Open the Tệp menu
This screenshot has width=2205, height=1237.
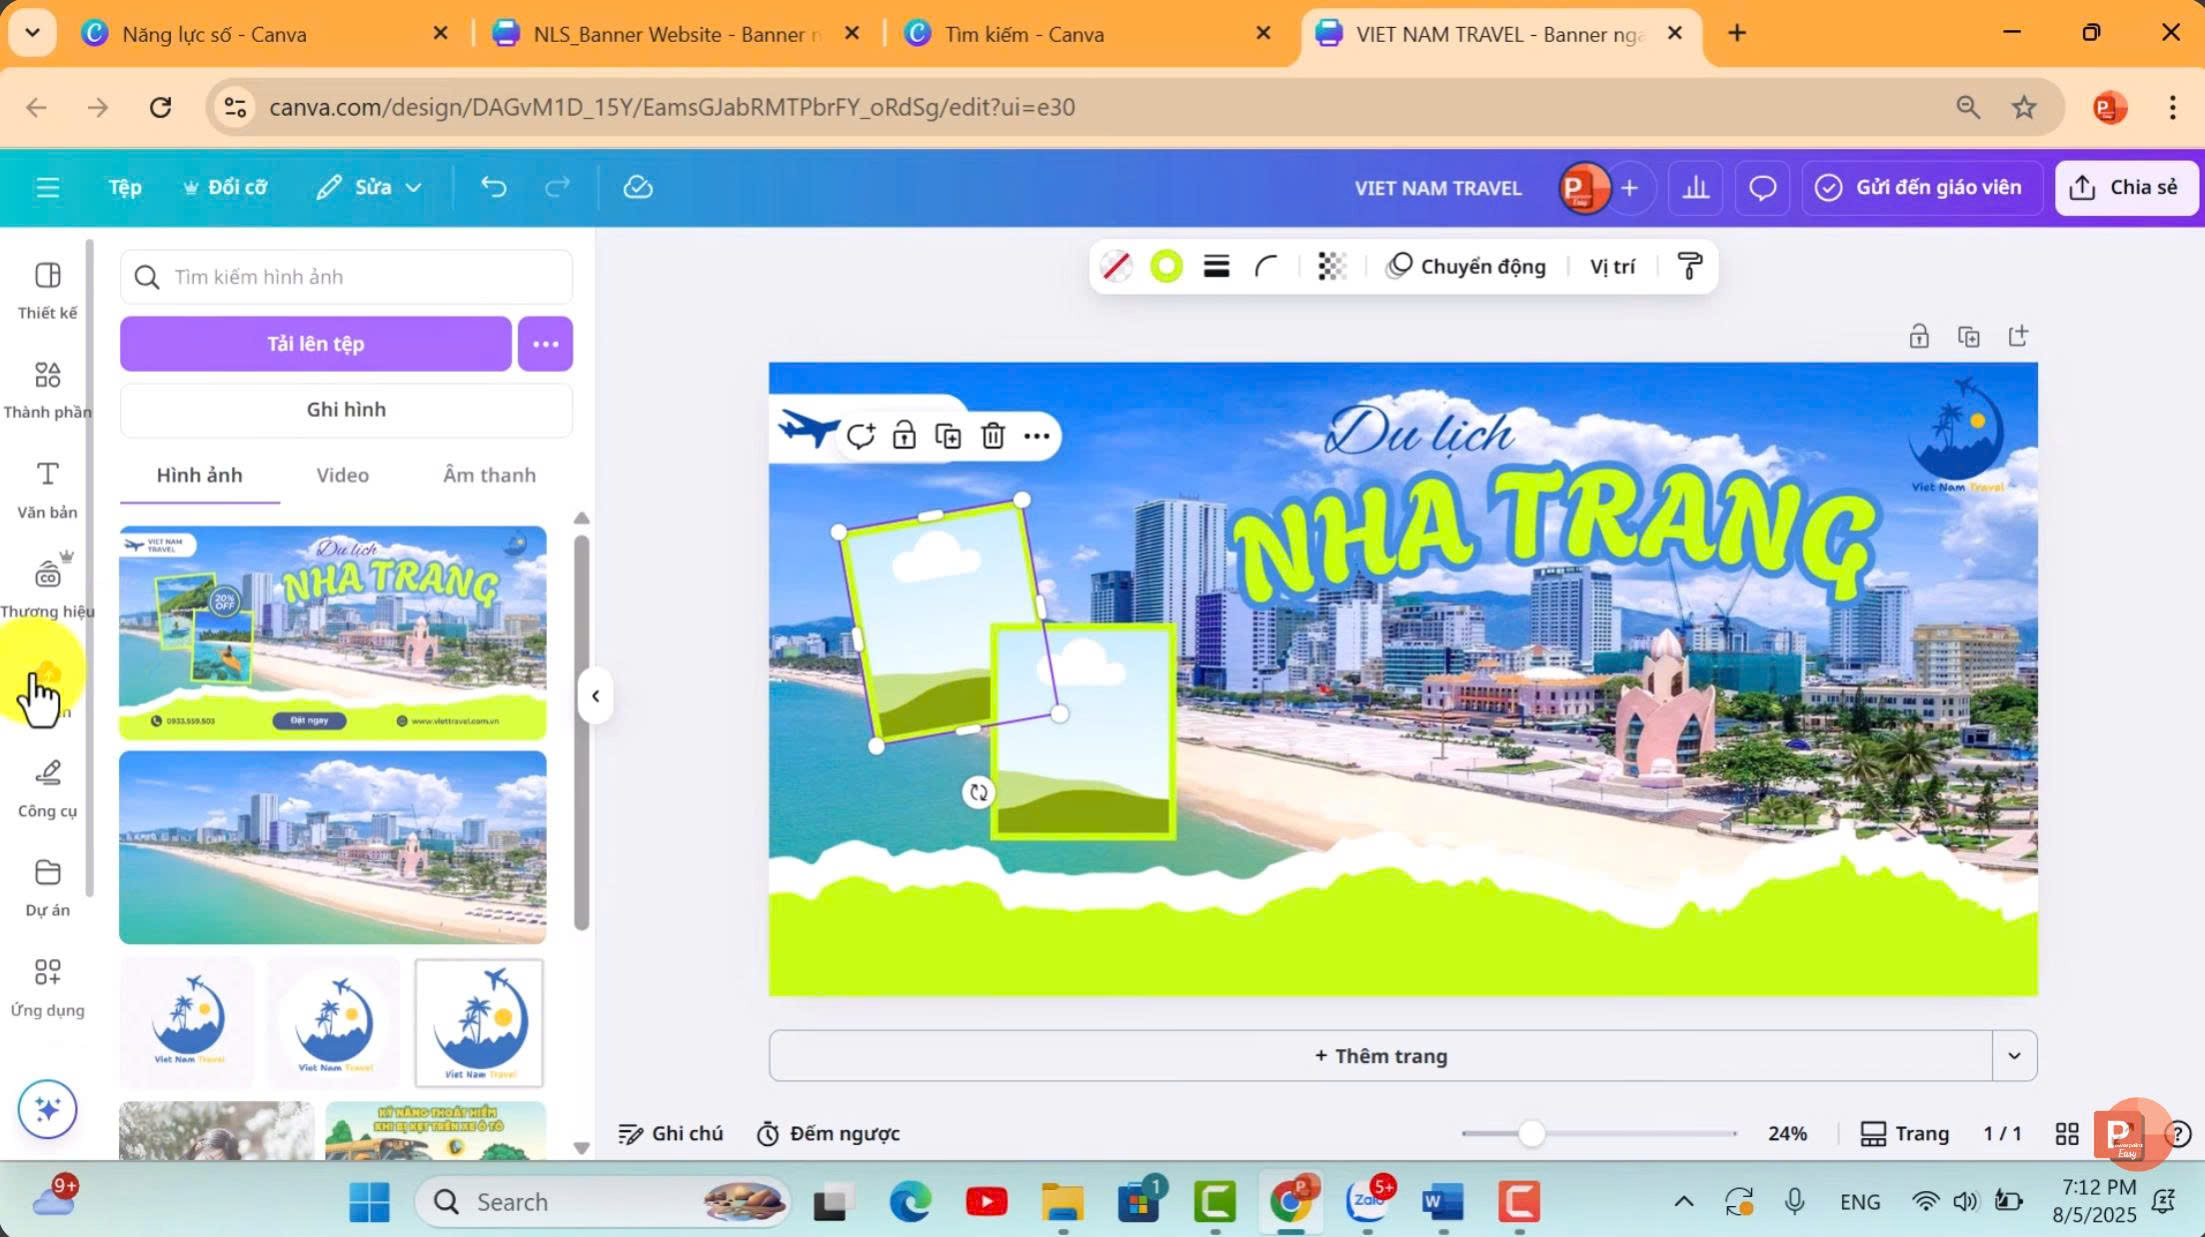point(125,187)
